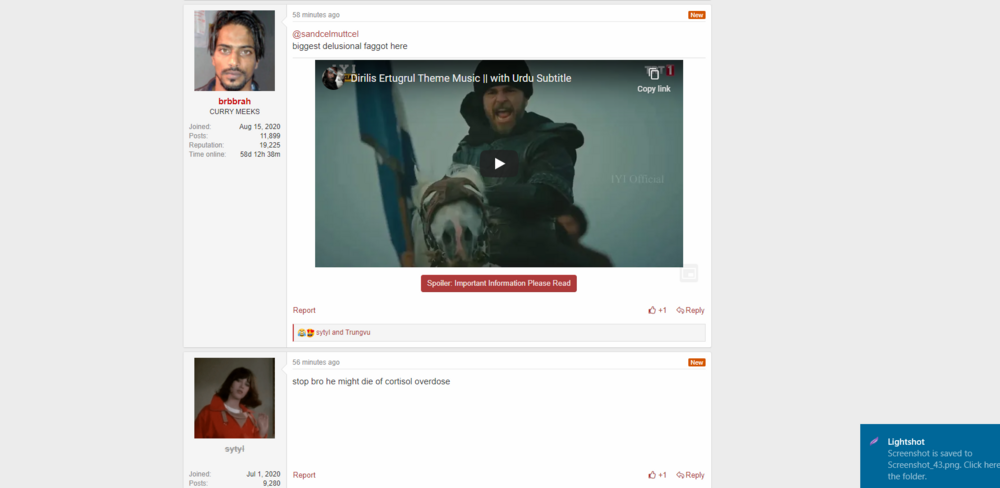Open the @sandcelmuttcel mention
This screenshot has height=488, width=1000.
pyautogui.click(x=325, y=34)
